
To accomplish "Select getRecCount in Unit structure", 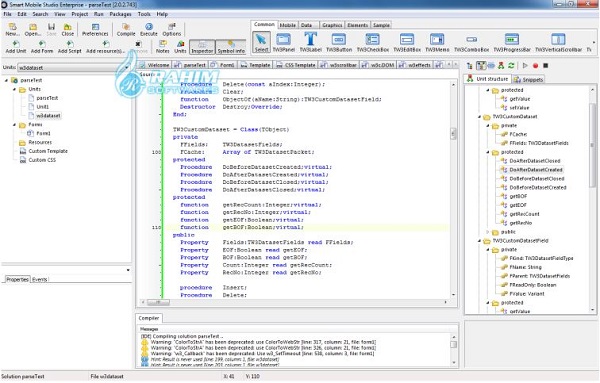I will (x=524, y=214).
